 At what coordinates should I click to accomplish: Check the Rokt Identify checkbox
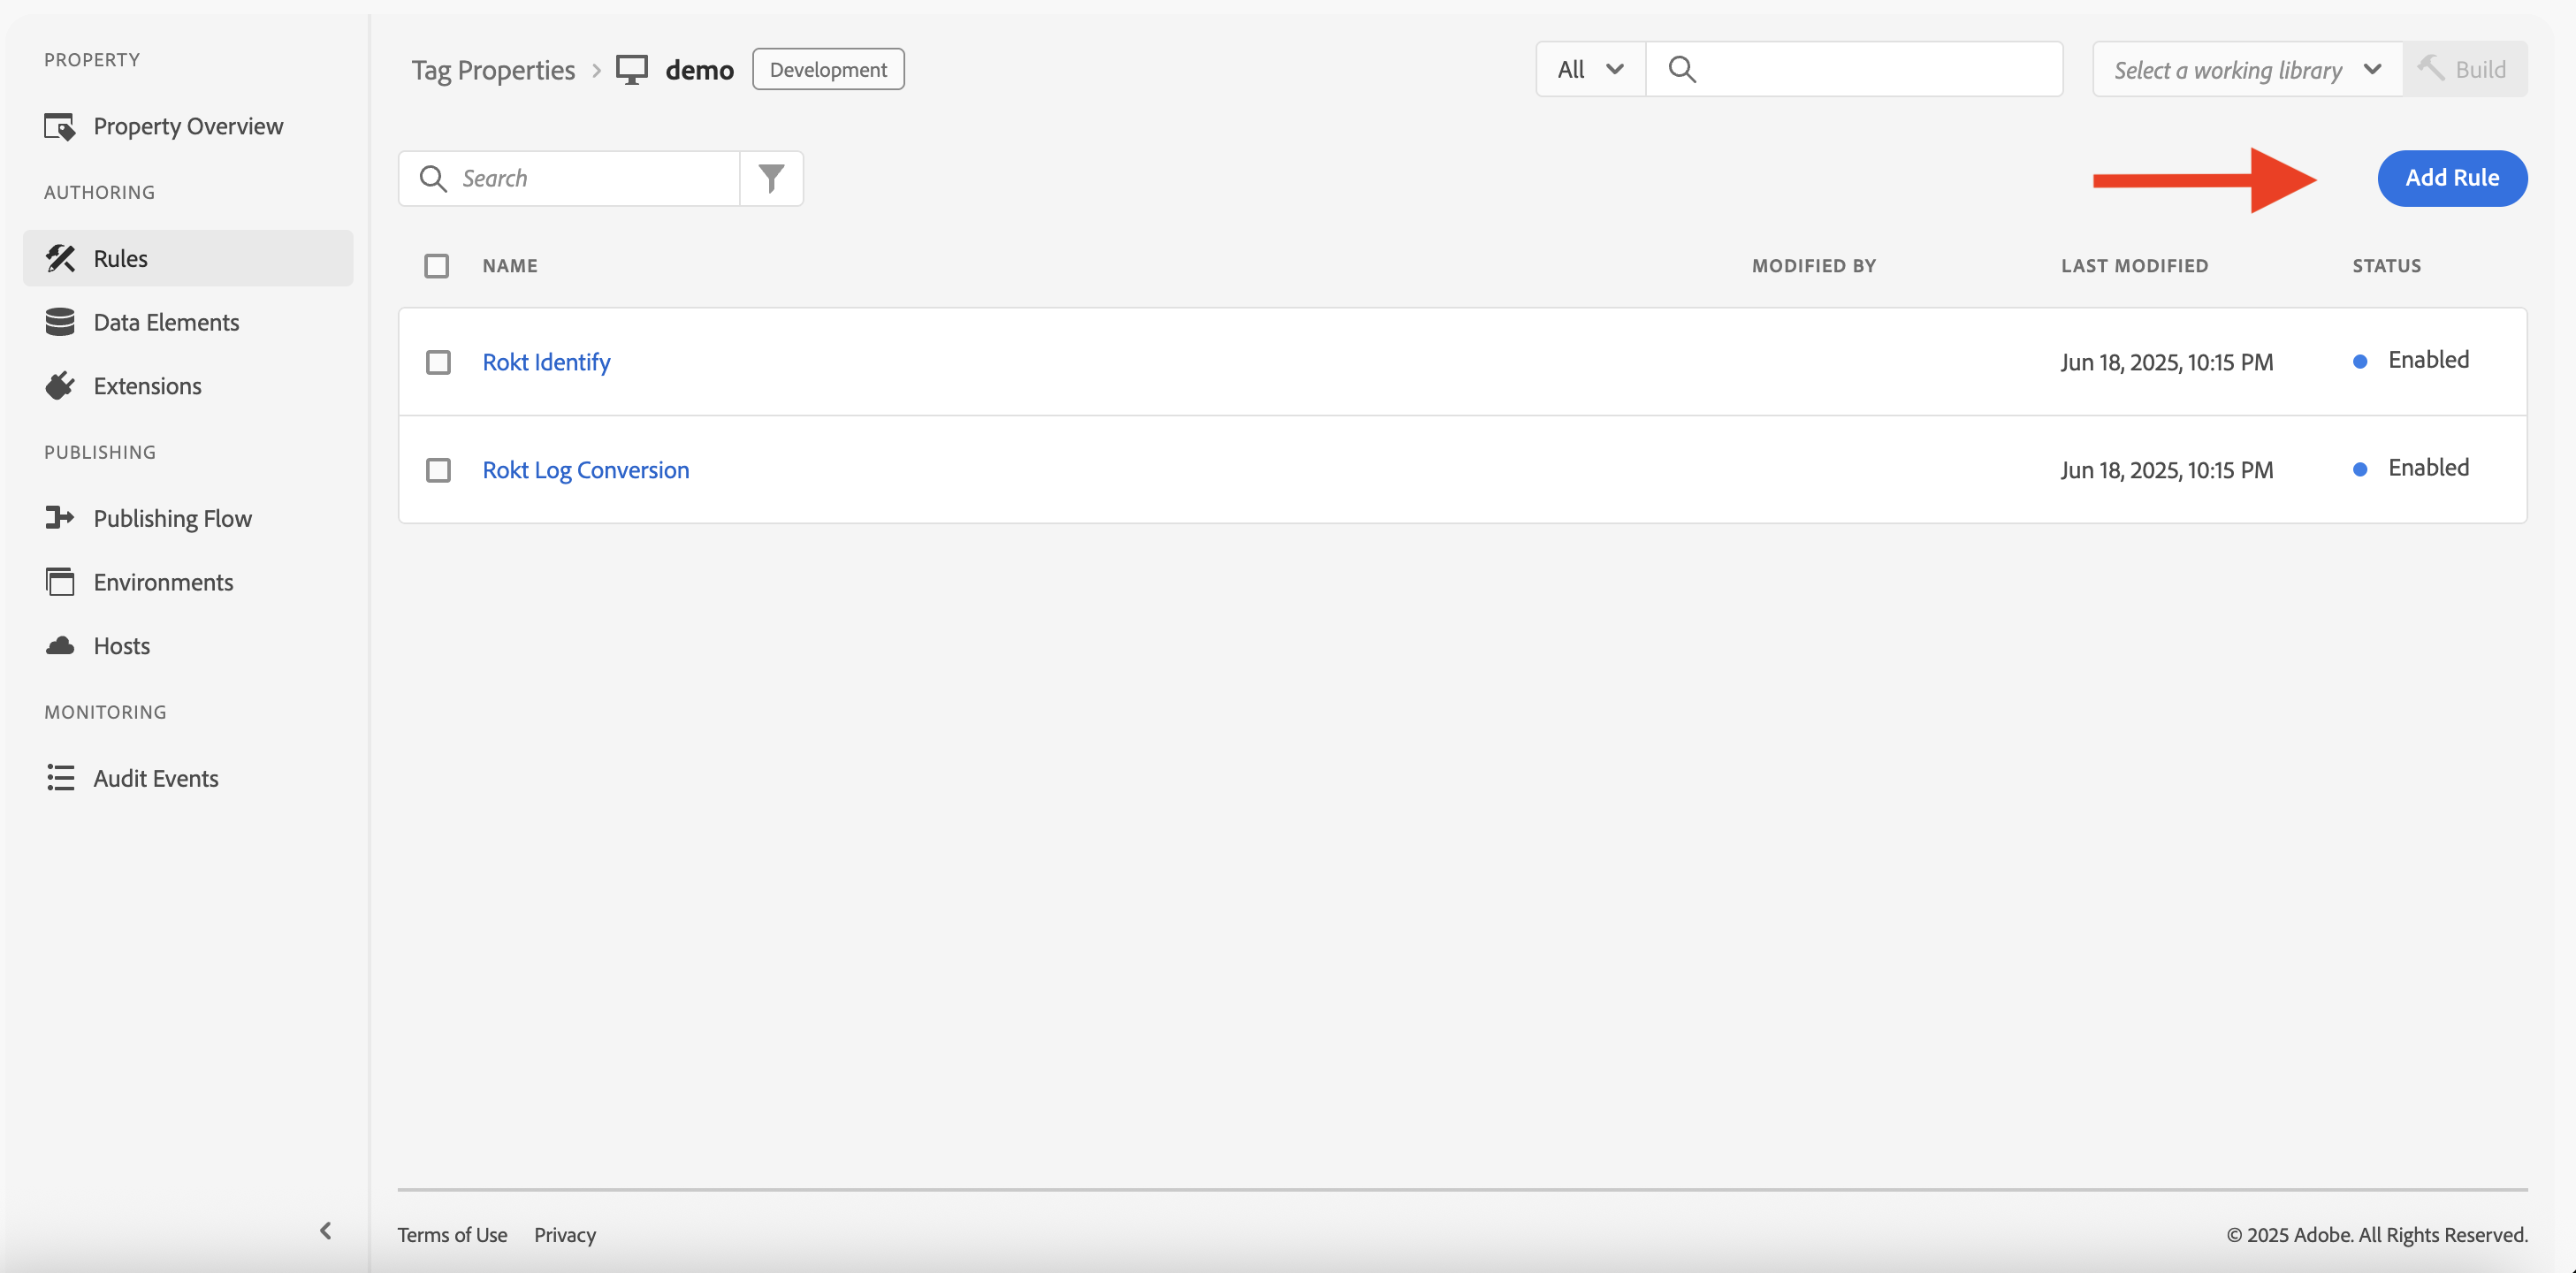(438, 362)
